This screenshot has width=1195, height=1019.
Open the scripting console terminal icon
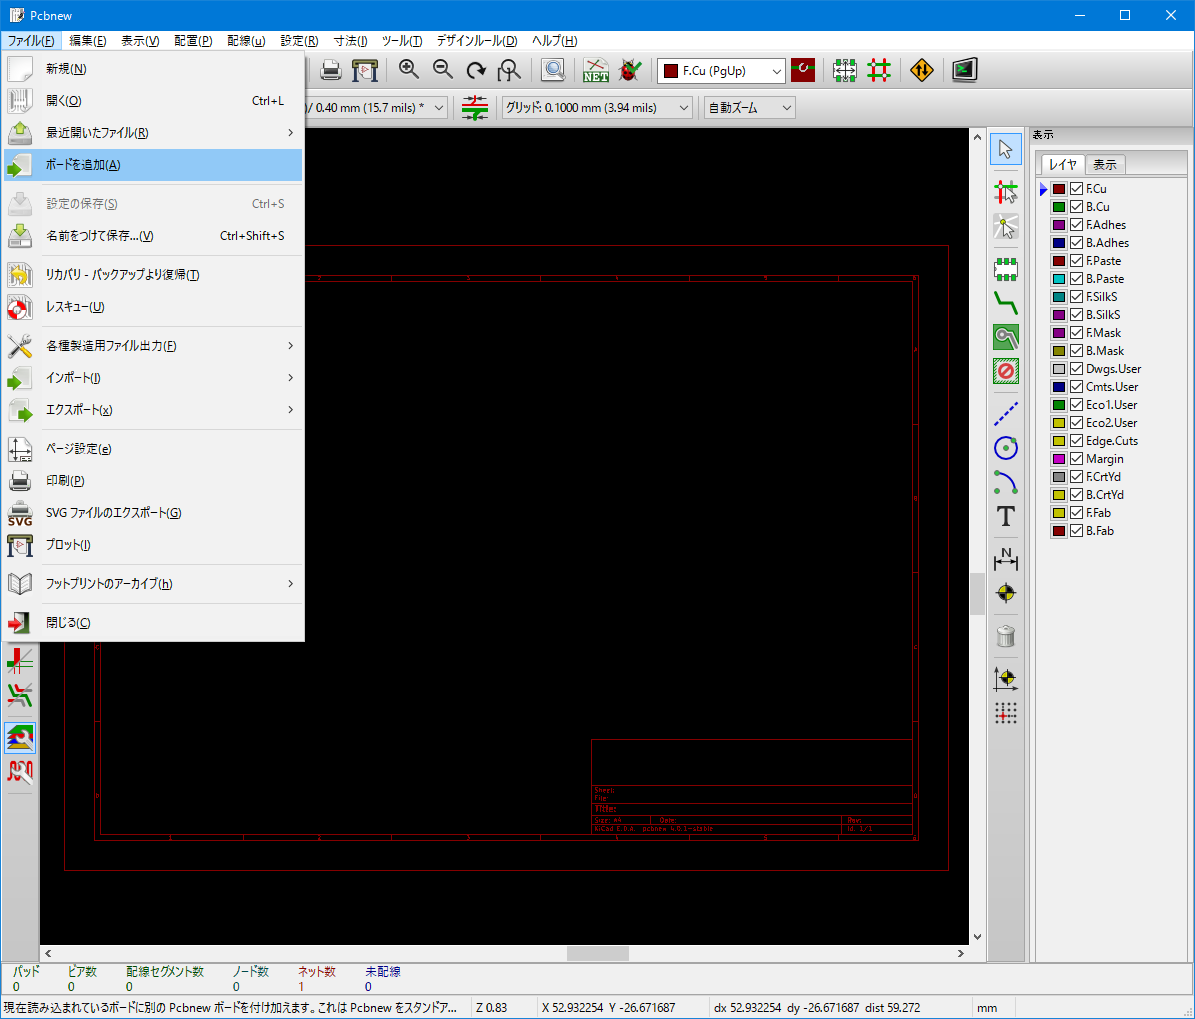[965, 70]
